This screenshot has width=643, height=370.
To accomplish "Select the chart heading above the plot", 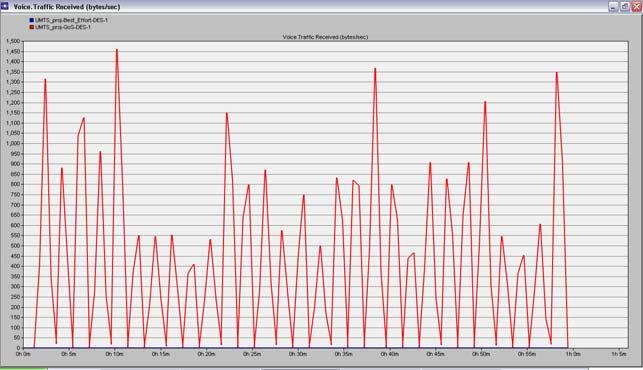I will (325, 37).
